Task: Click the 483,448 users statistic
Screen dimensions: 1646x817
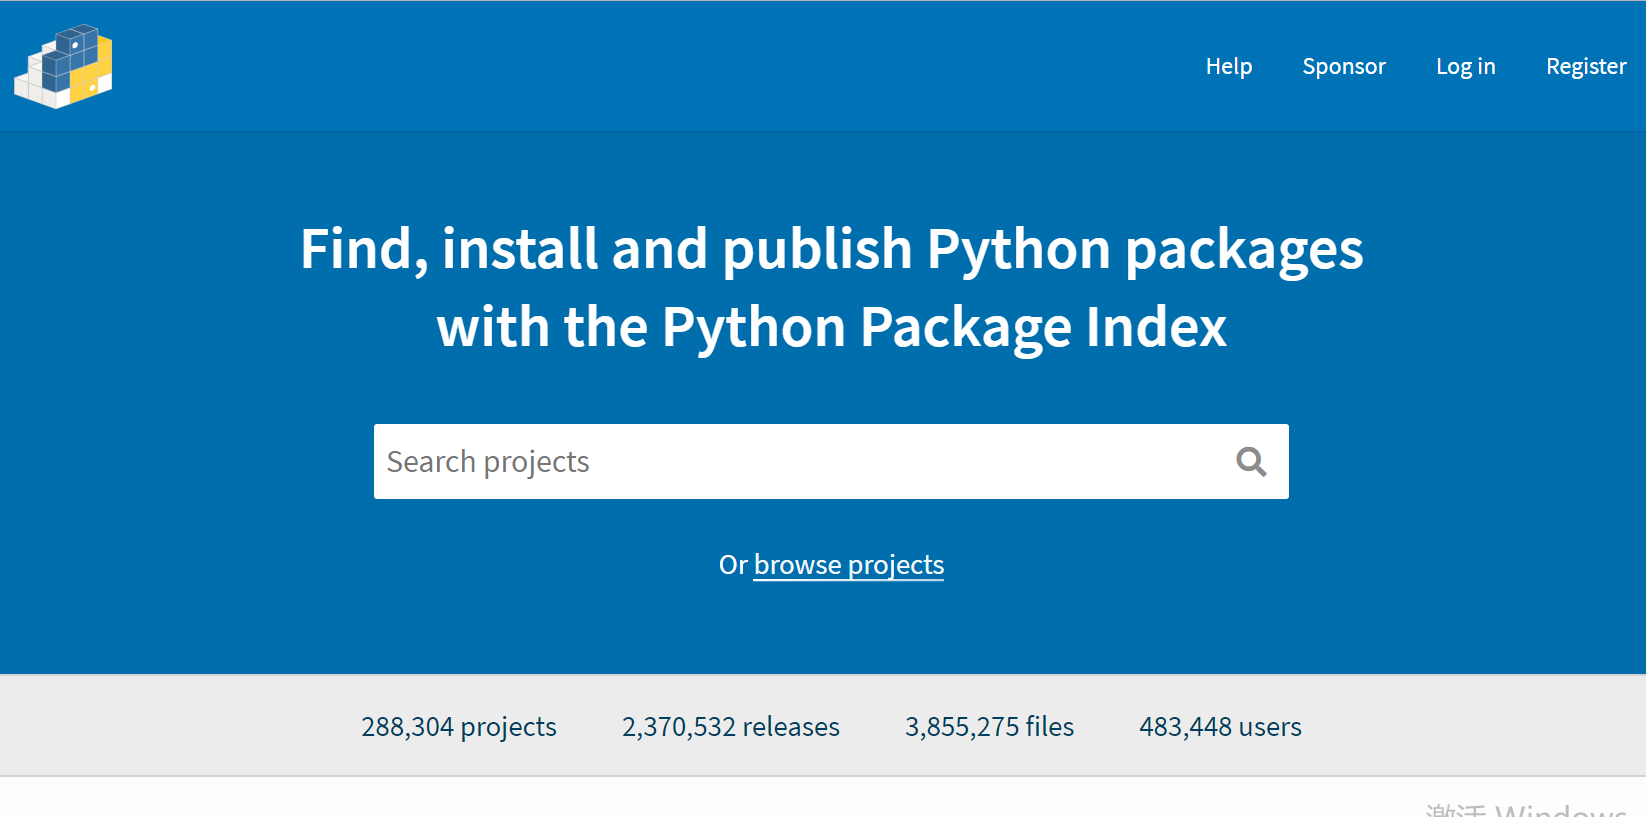Action: pyautogui.click(x=1220, y=727)
